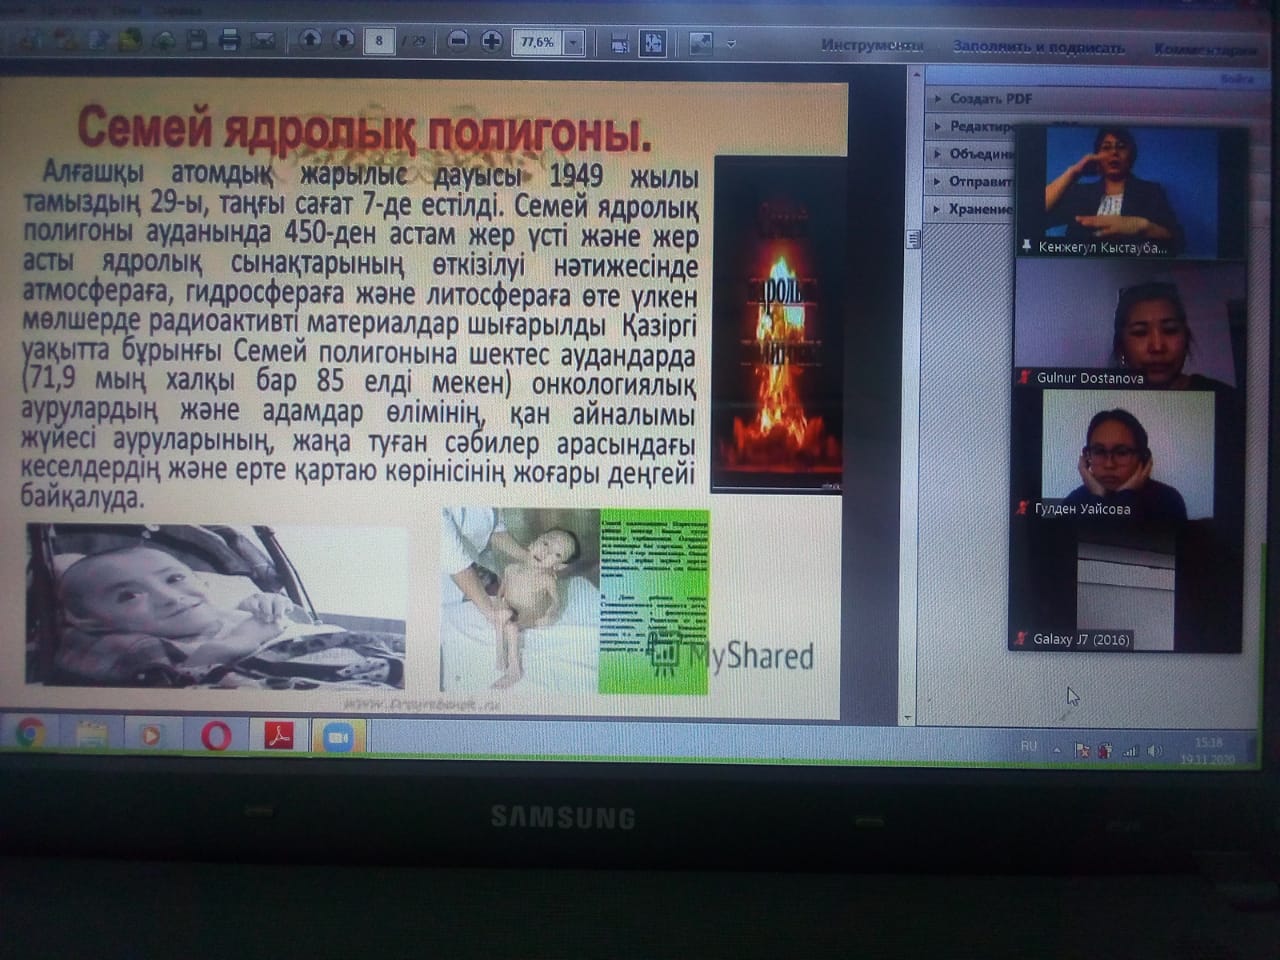This screenshot has width=1280, height=960.
Task: Expand the Создать PDF section
Action: click(990, 99)
